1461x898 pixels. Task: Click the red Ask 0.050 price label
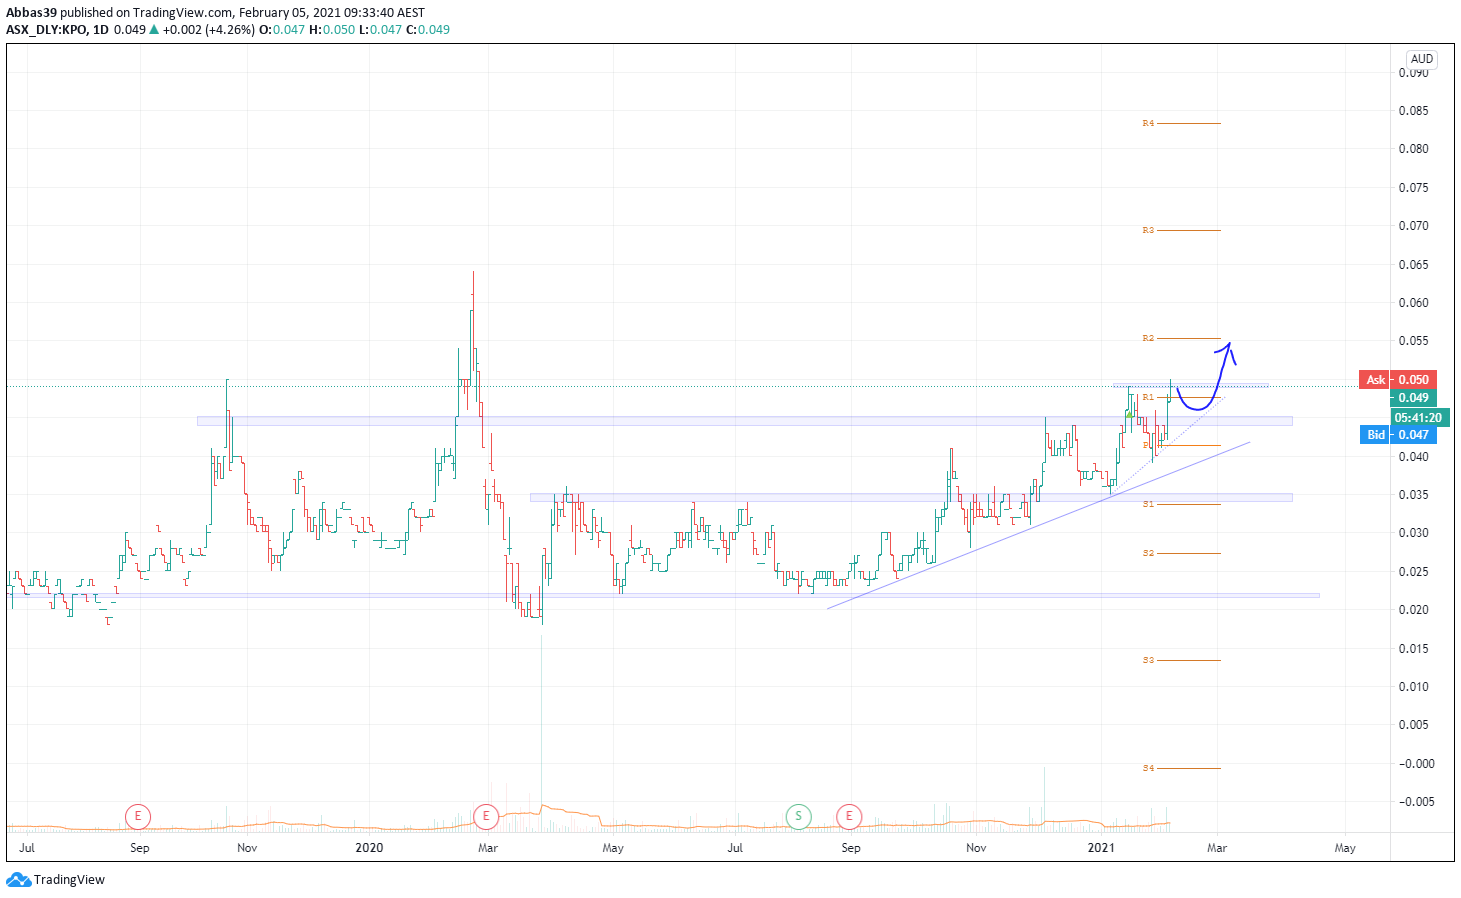click(1397, 380)
